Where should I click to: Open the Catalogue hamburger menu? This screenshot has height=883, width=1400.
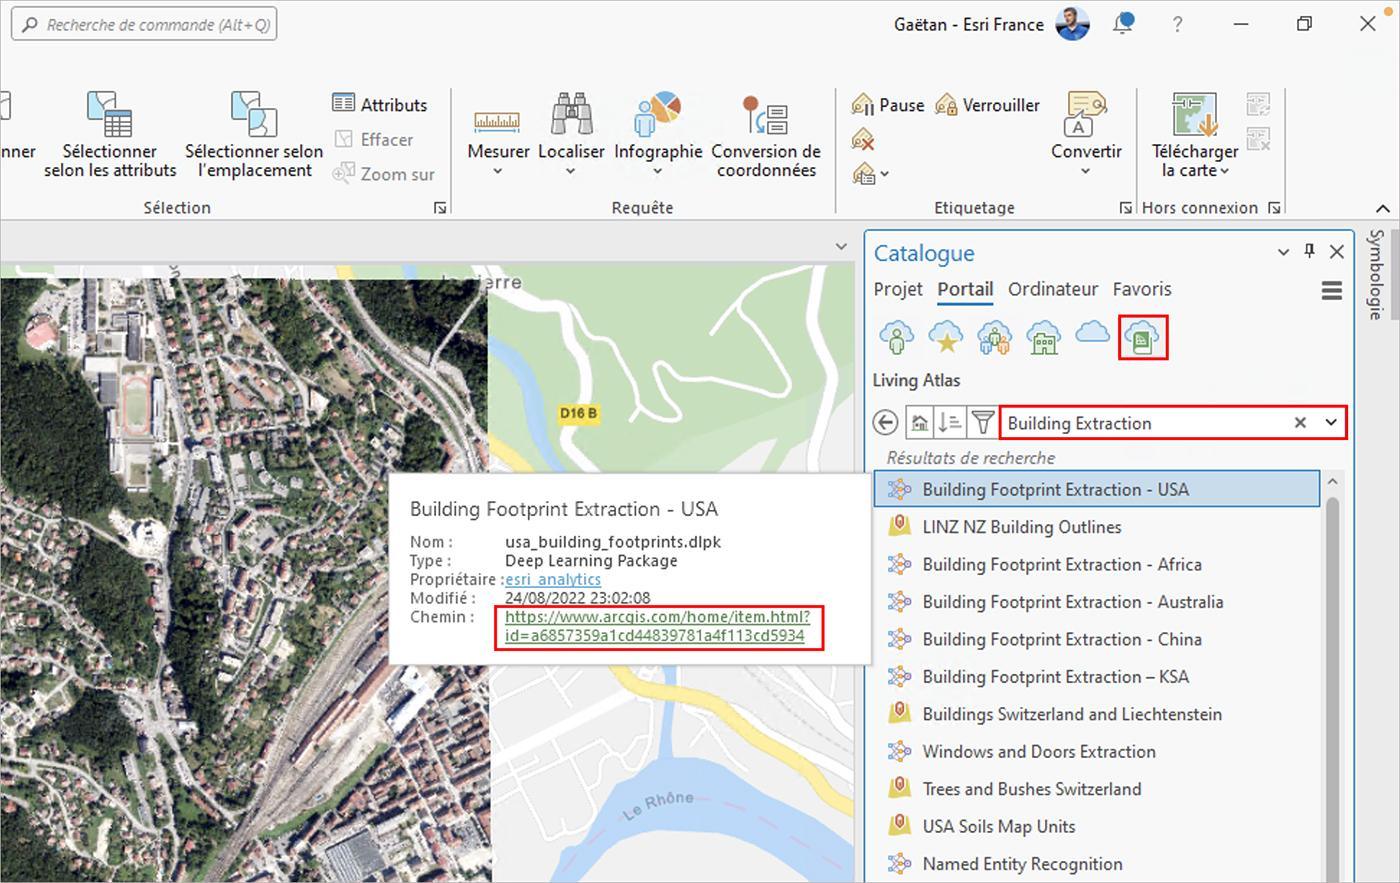click(1331, 290)
